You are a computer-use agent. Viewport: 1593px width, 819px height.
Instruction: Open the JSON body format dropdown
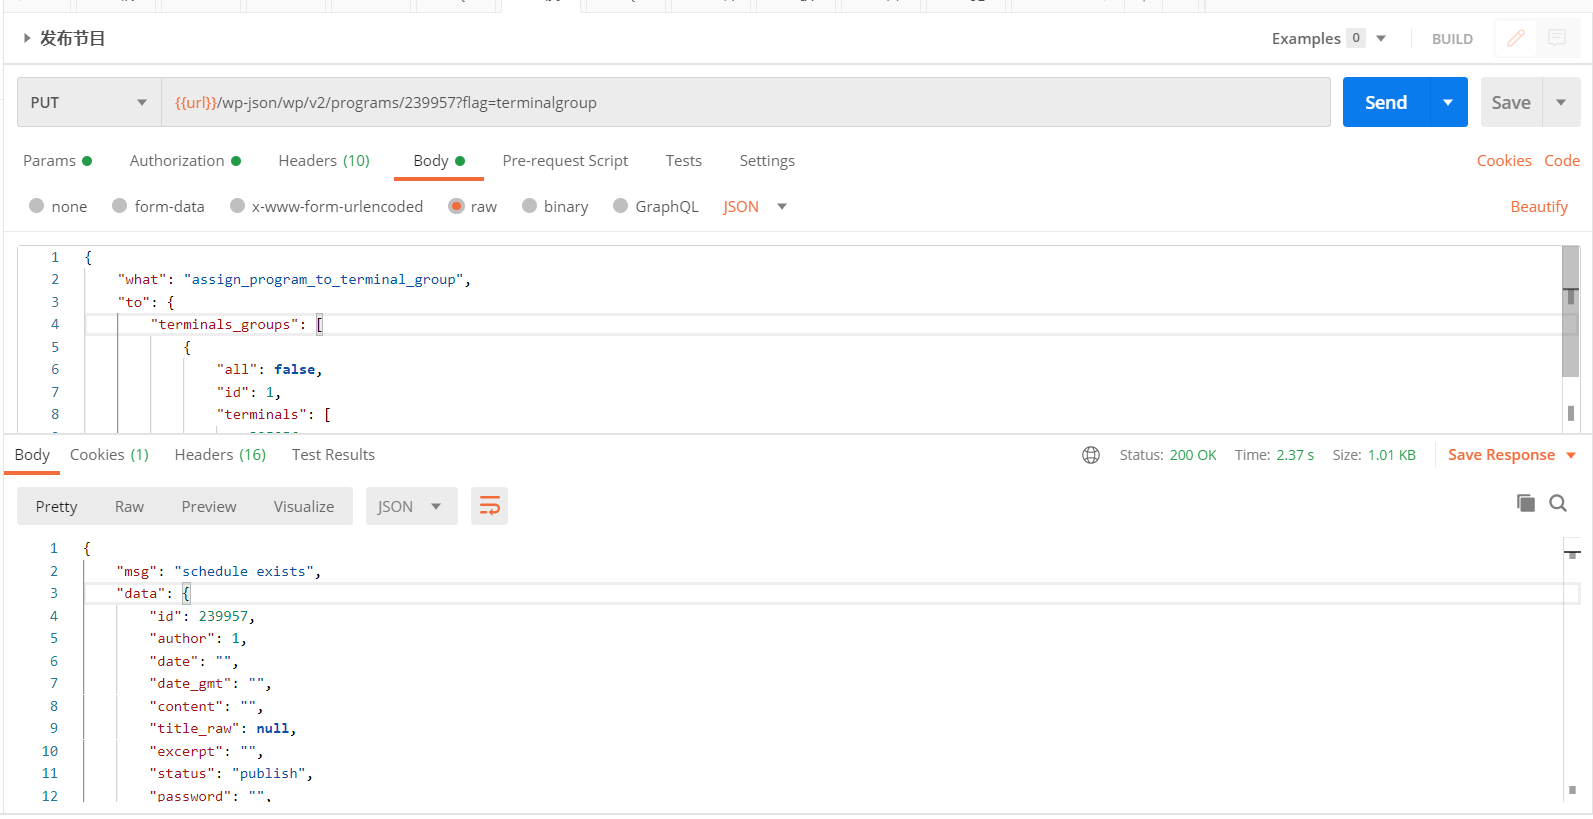755,206
